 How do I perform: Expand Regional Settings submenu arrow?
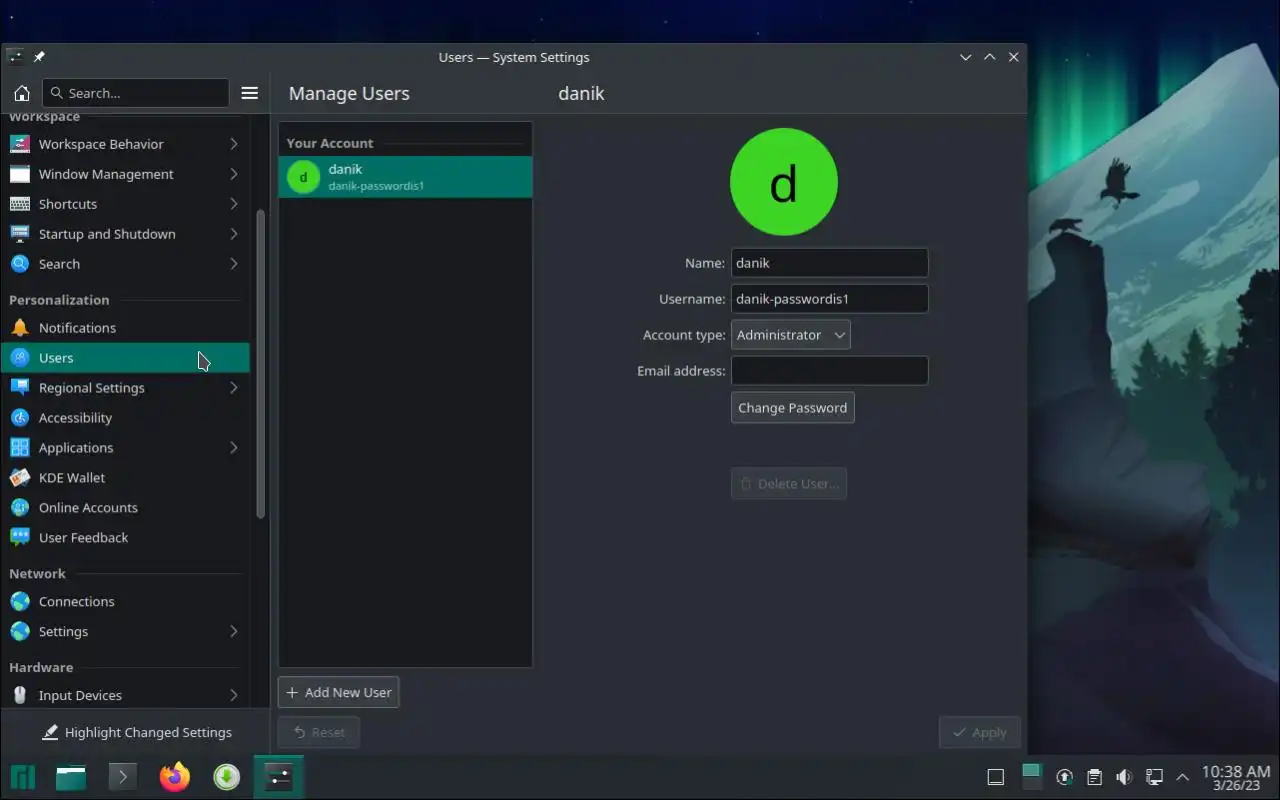(x=233, y=388)
